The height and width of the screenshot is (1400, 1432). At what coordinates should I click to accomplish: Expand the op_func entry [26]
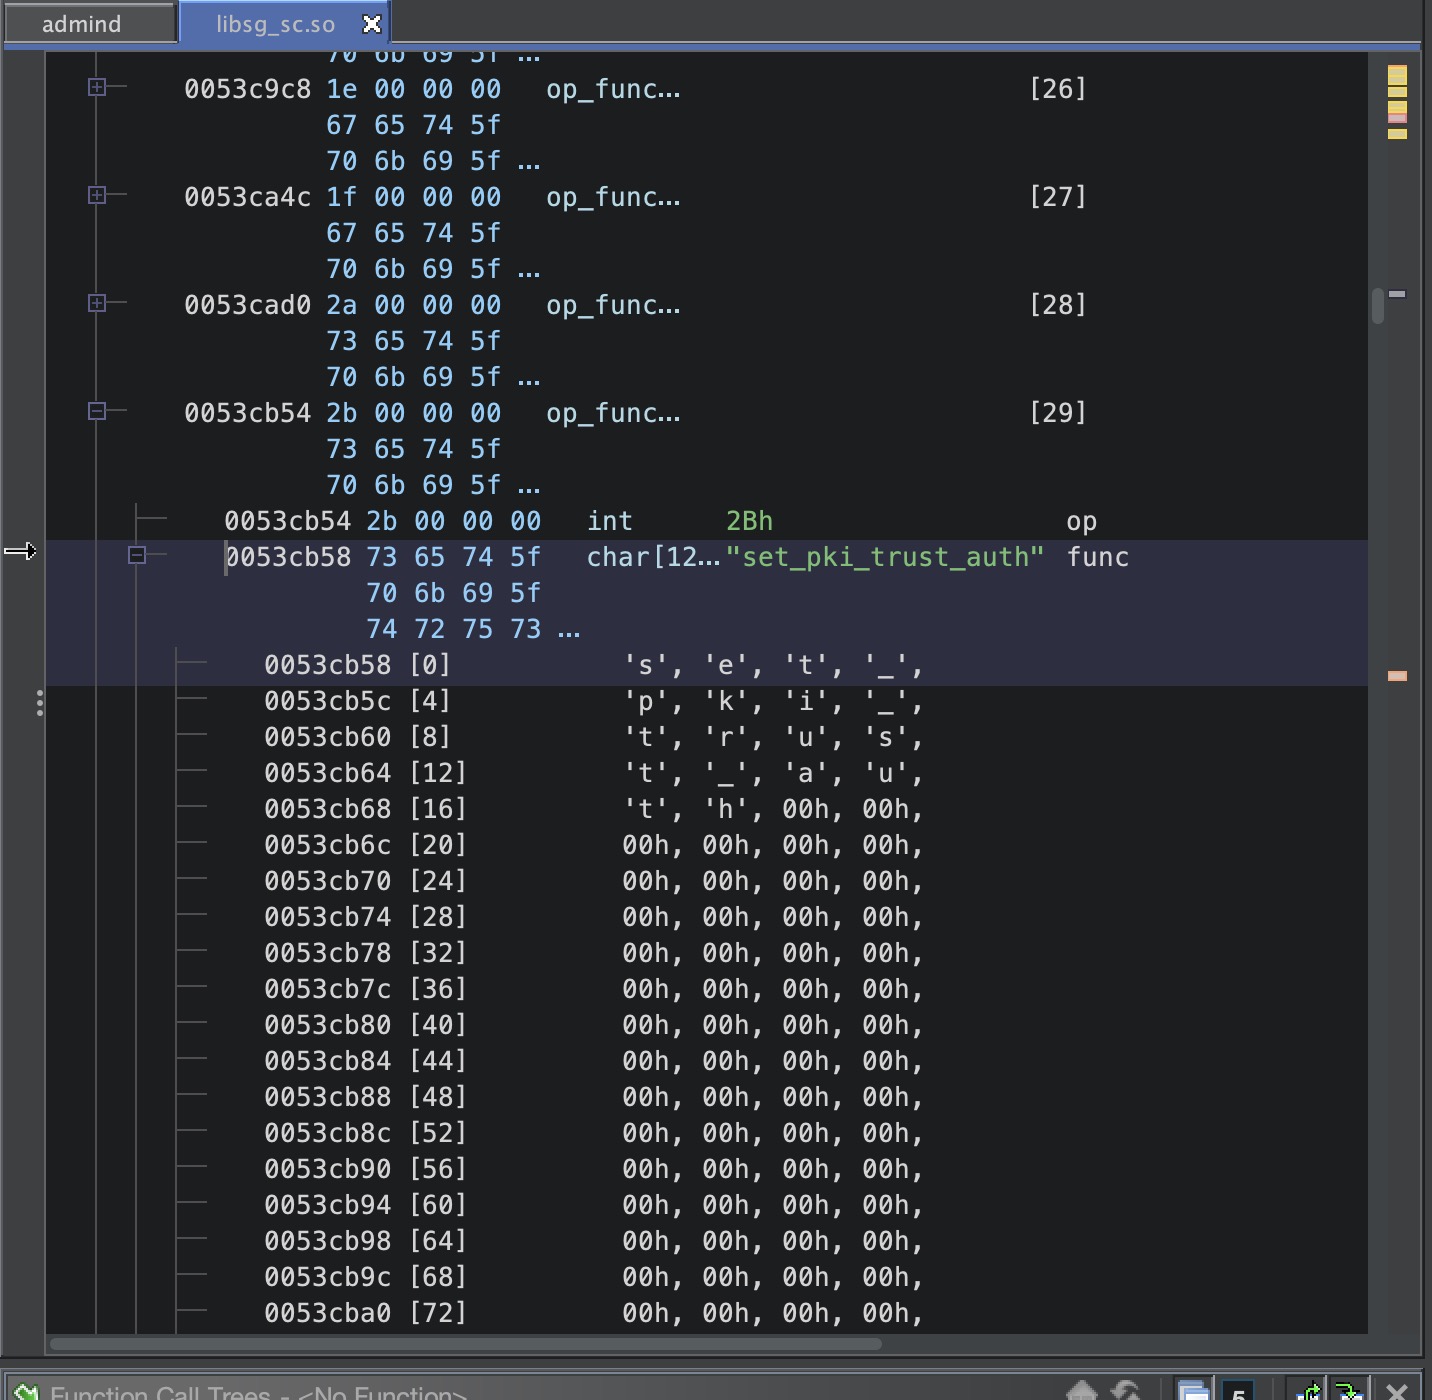[x=97, y=87]
